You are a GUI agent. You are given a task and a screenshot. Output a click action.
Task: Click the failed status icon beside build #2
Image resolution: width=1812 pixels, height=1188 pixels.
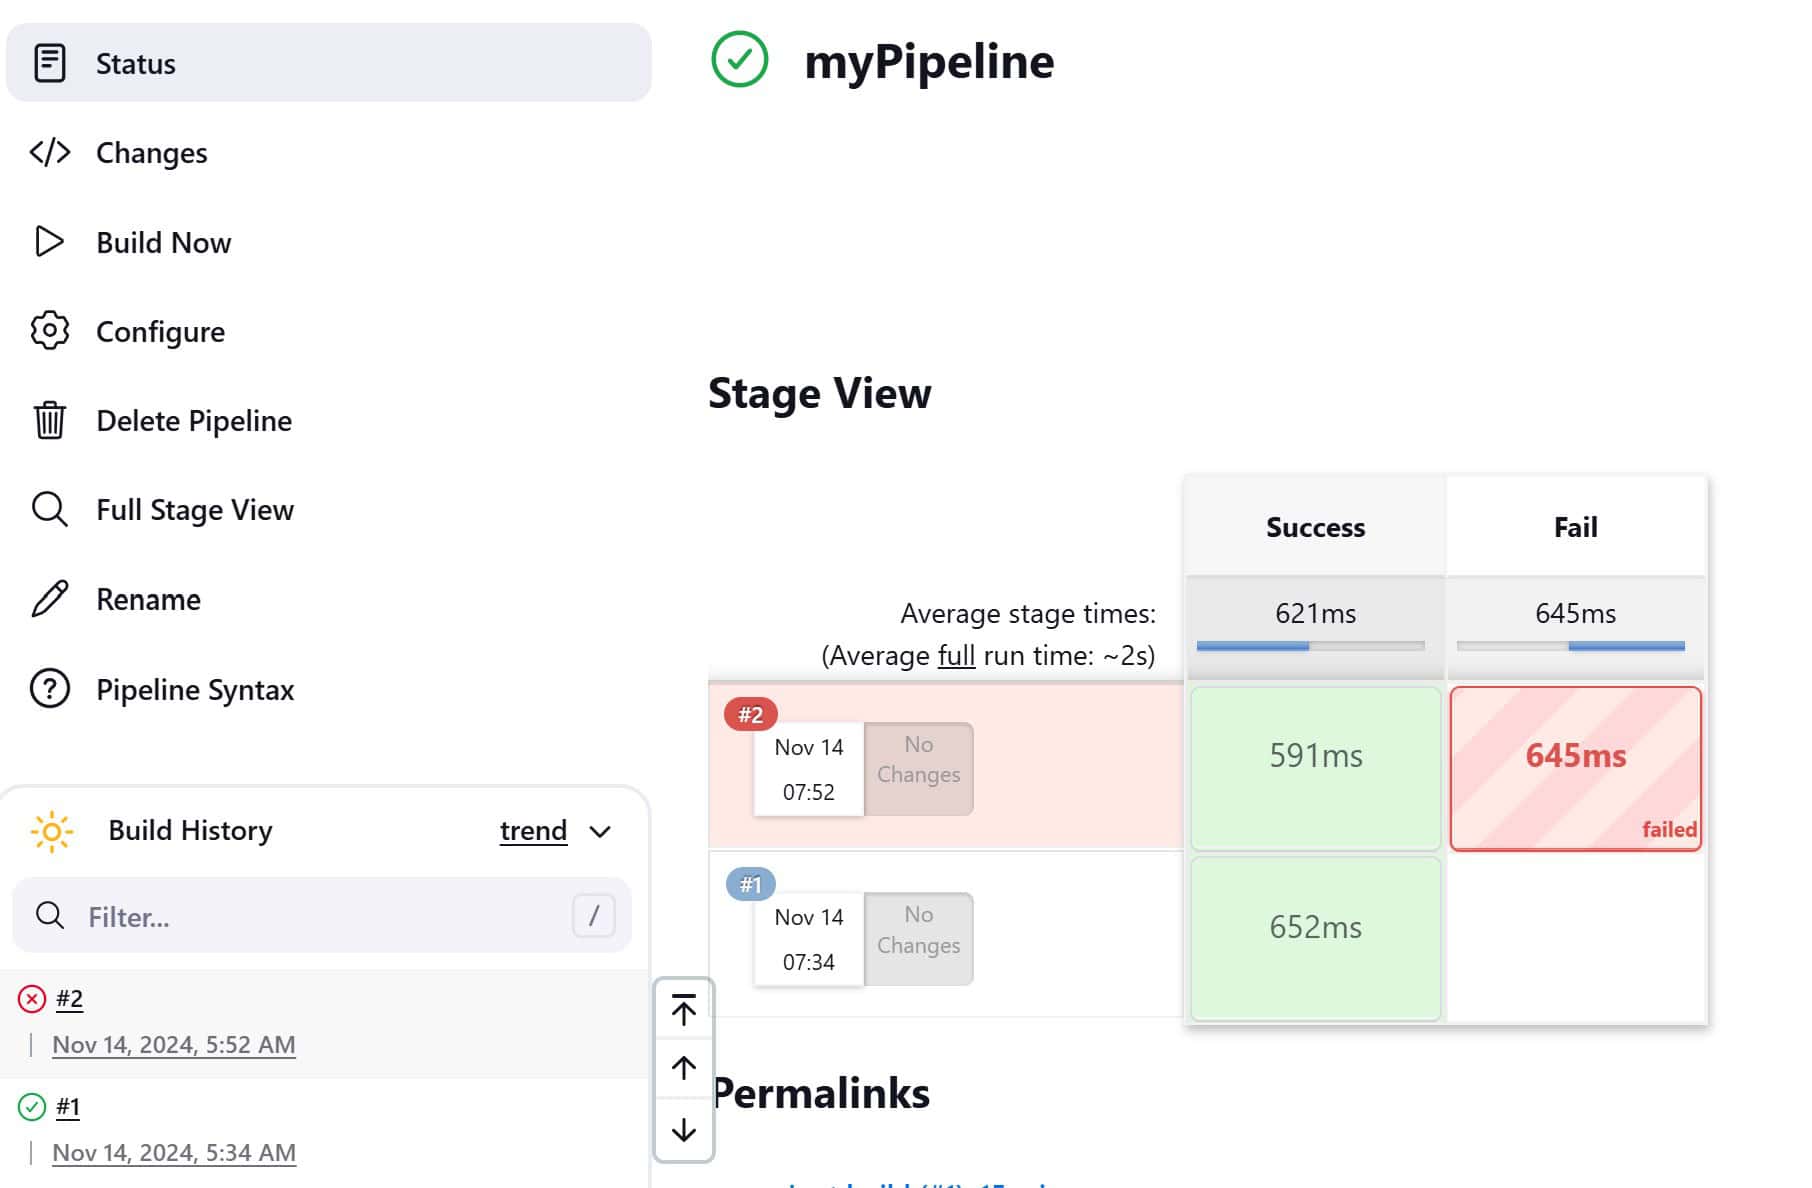point(30,997)
